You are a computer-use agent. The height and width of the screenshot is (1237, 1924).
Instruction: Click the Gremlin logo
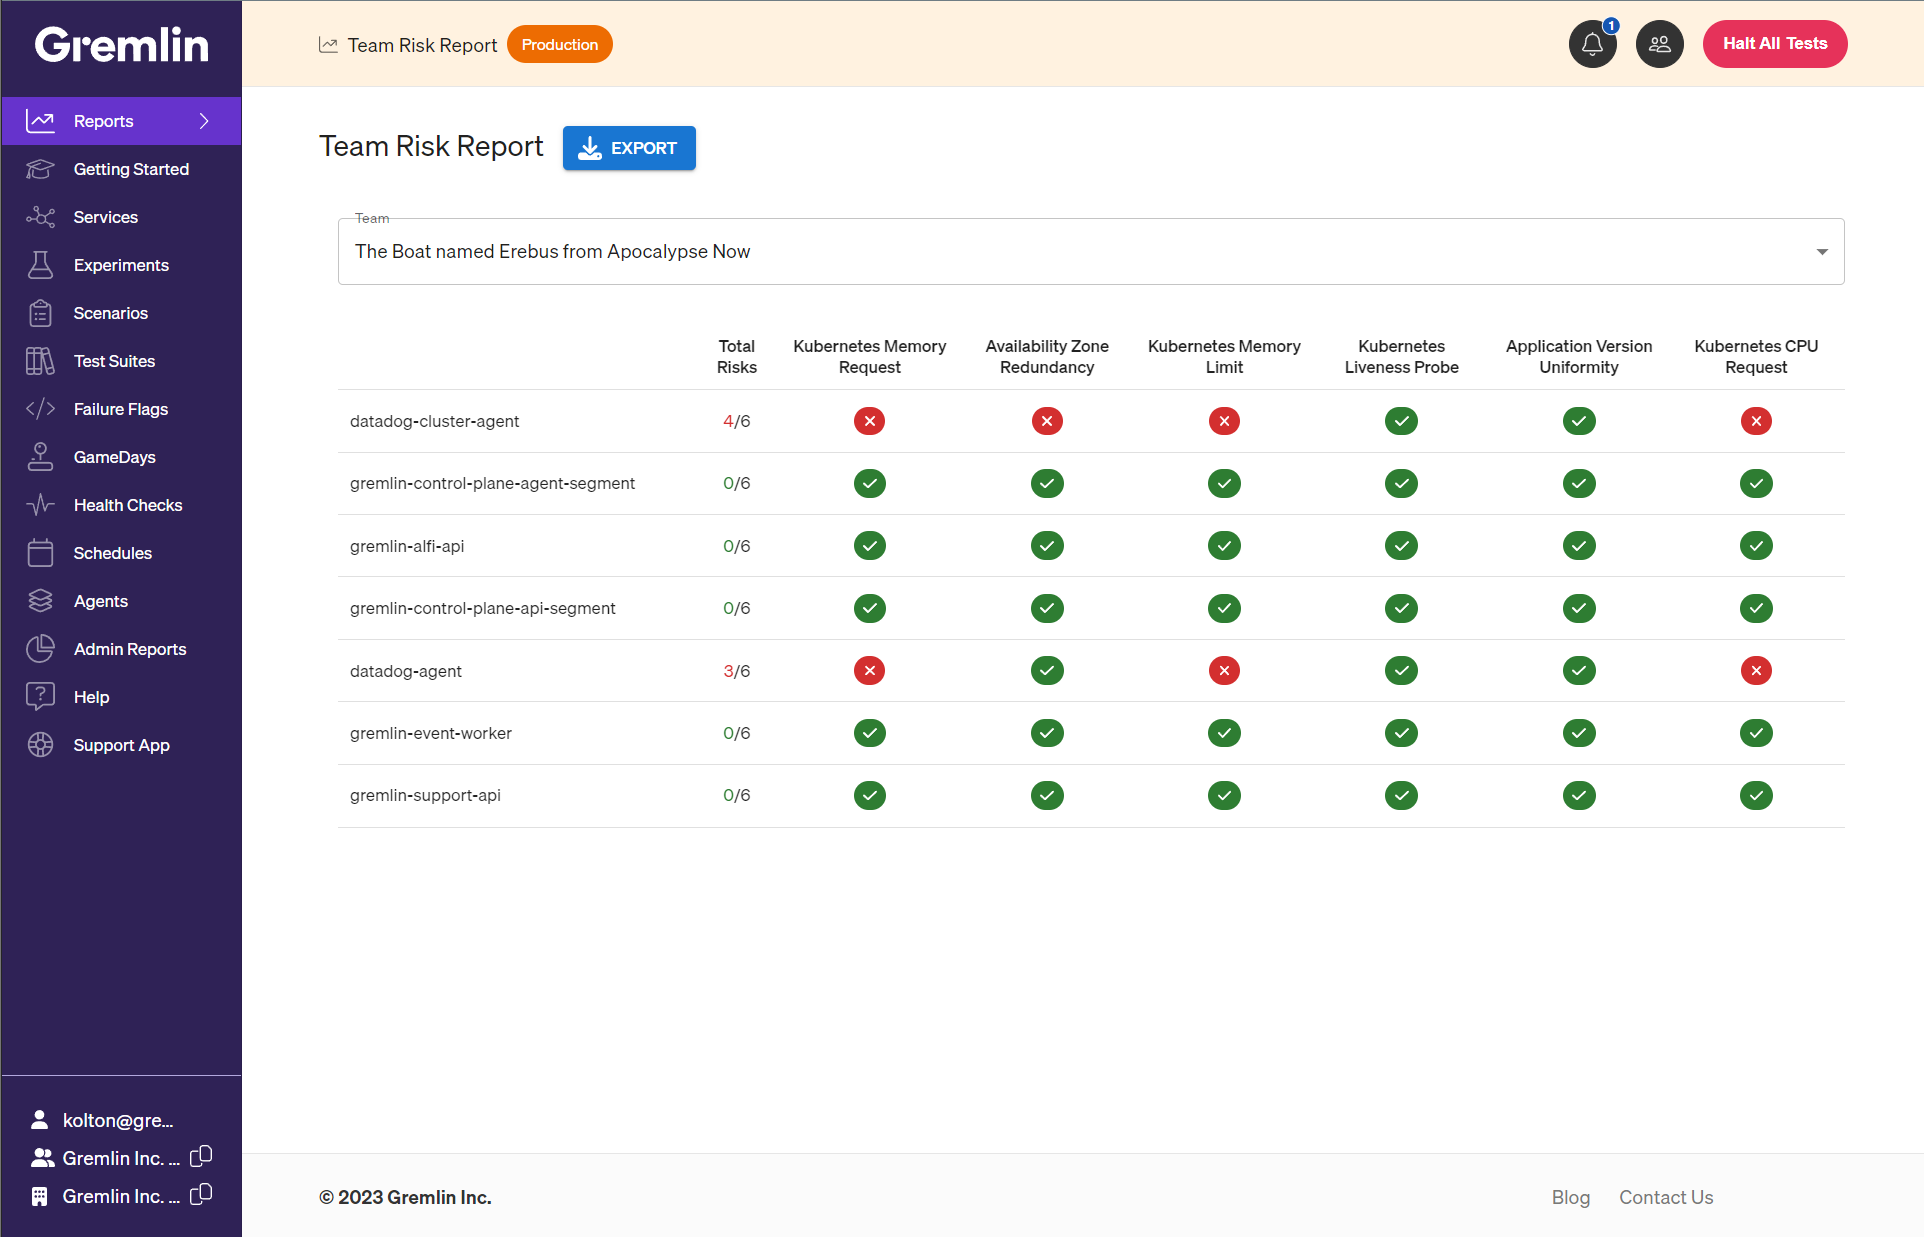(121, 44)
